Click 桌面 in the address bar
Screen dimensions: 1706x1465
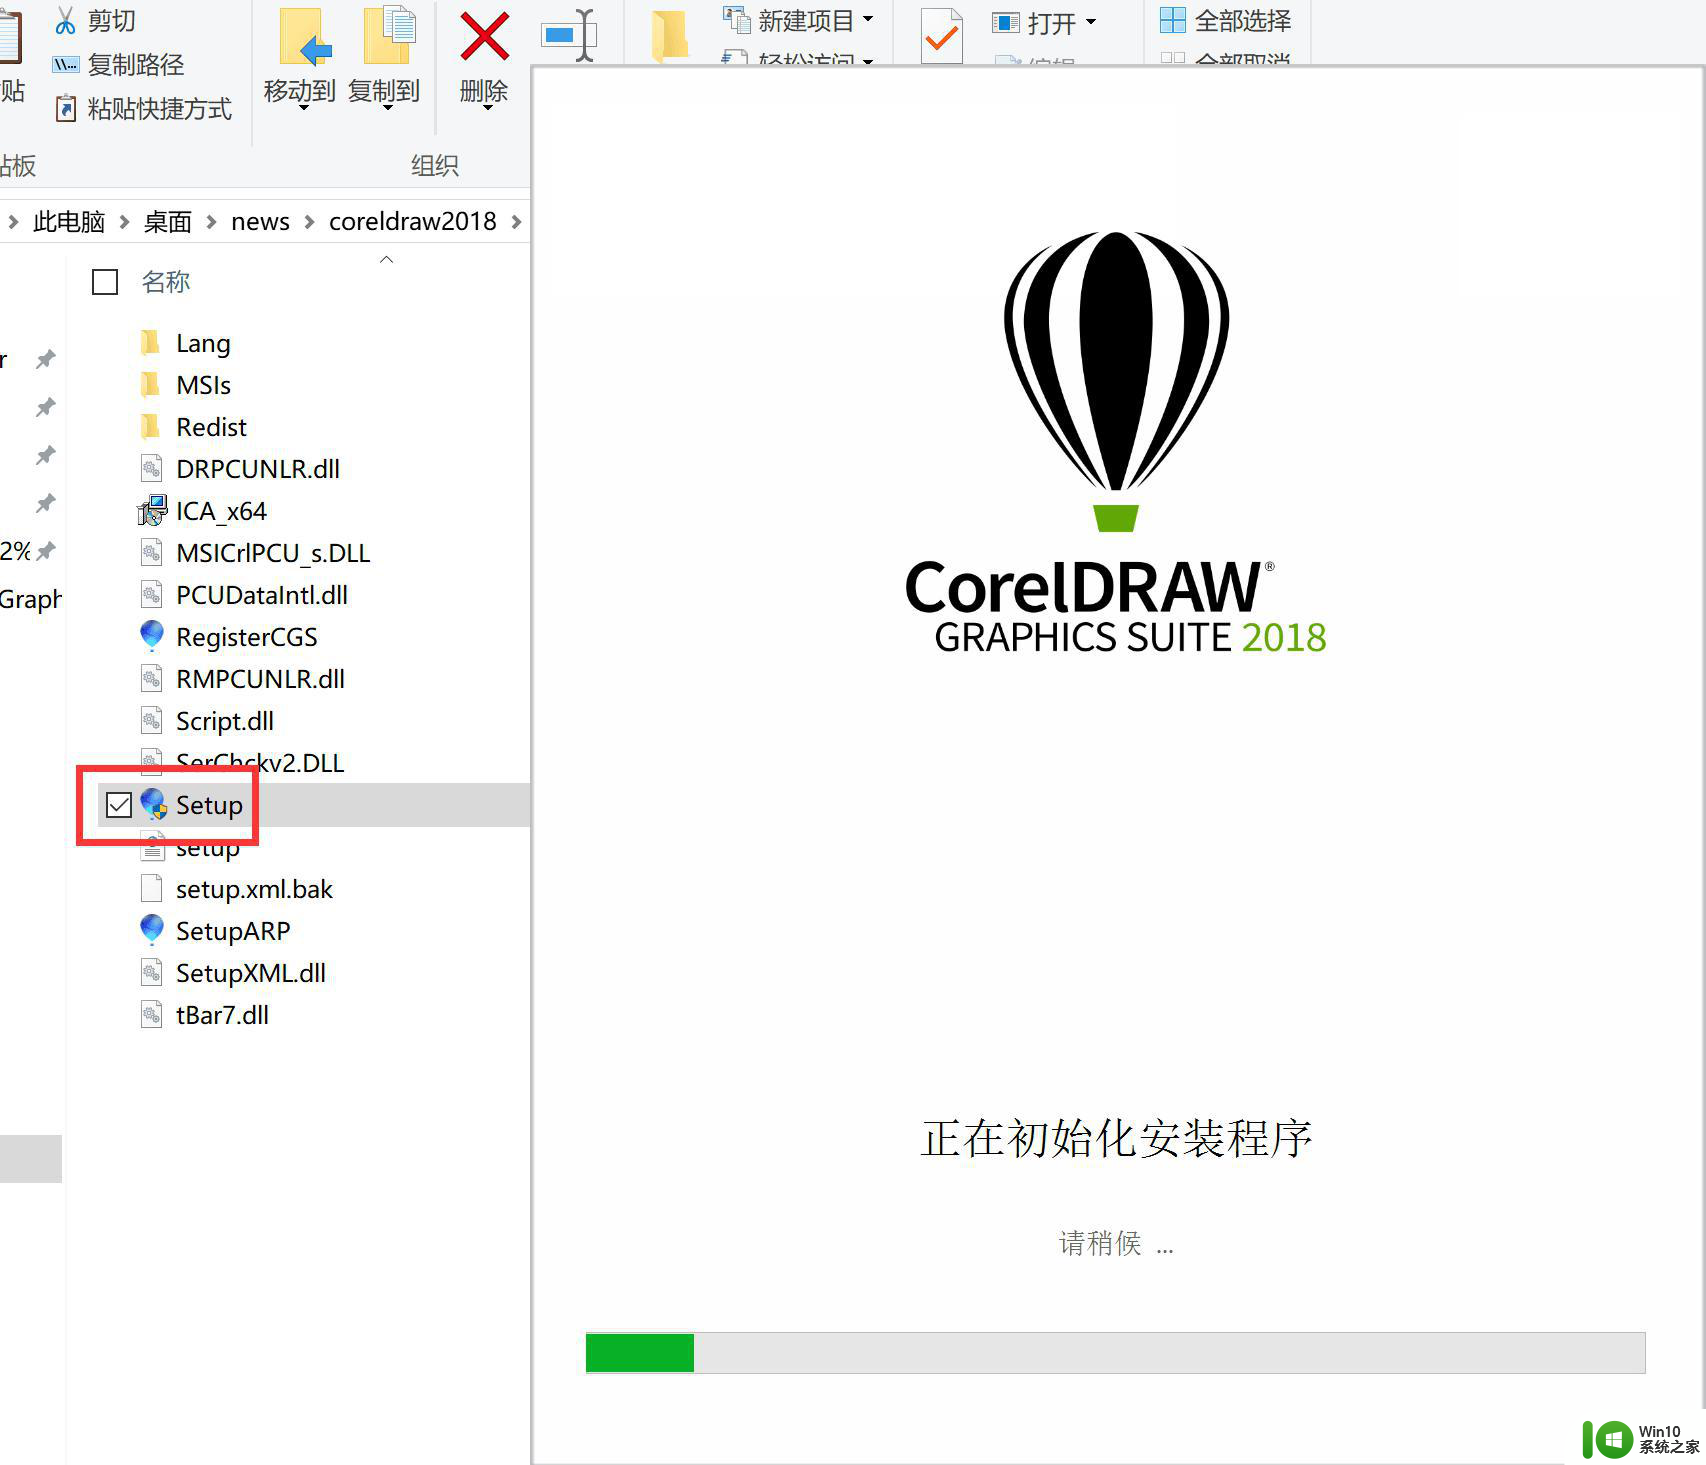(x=167, y=221)
